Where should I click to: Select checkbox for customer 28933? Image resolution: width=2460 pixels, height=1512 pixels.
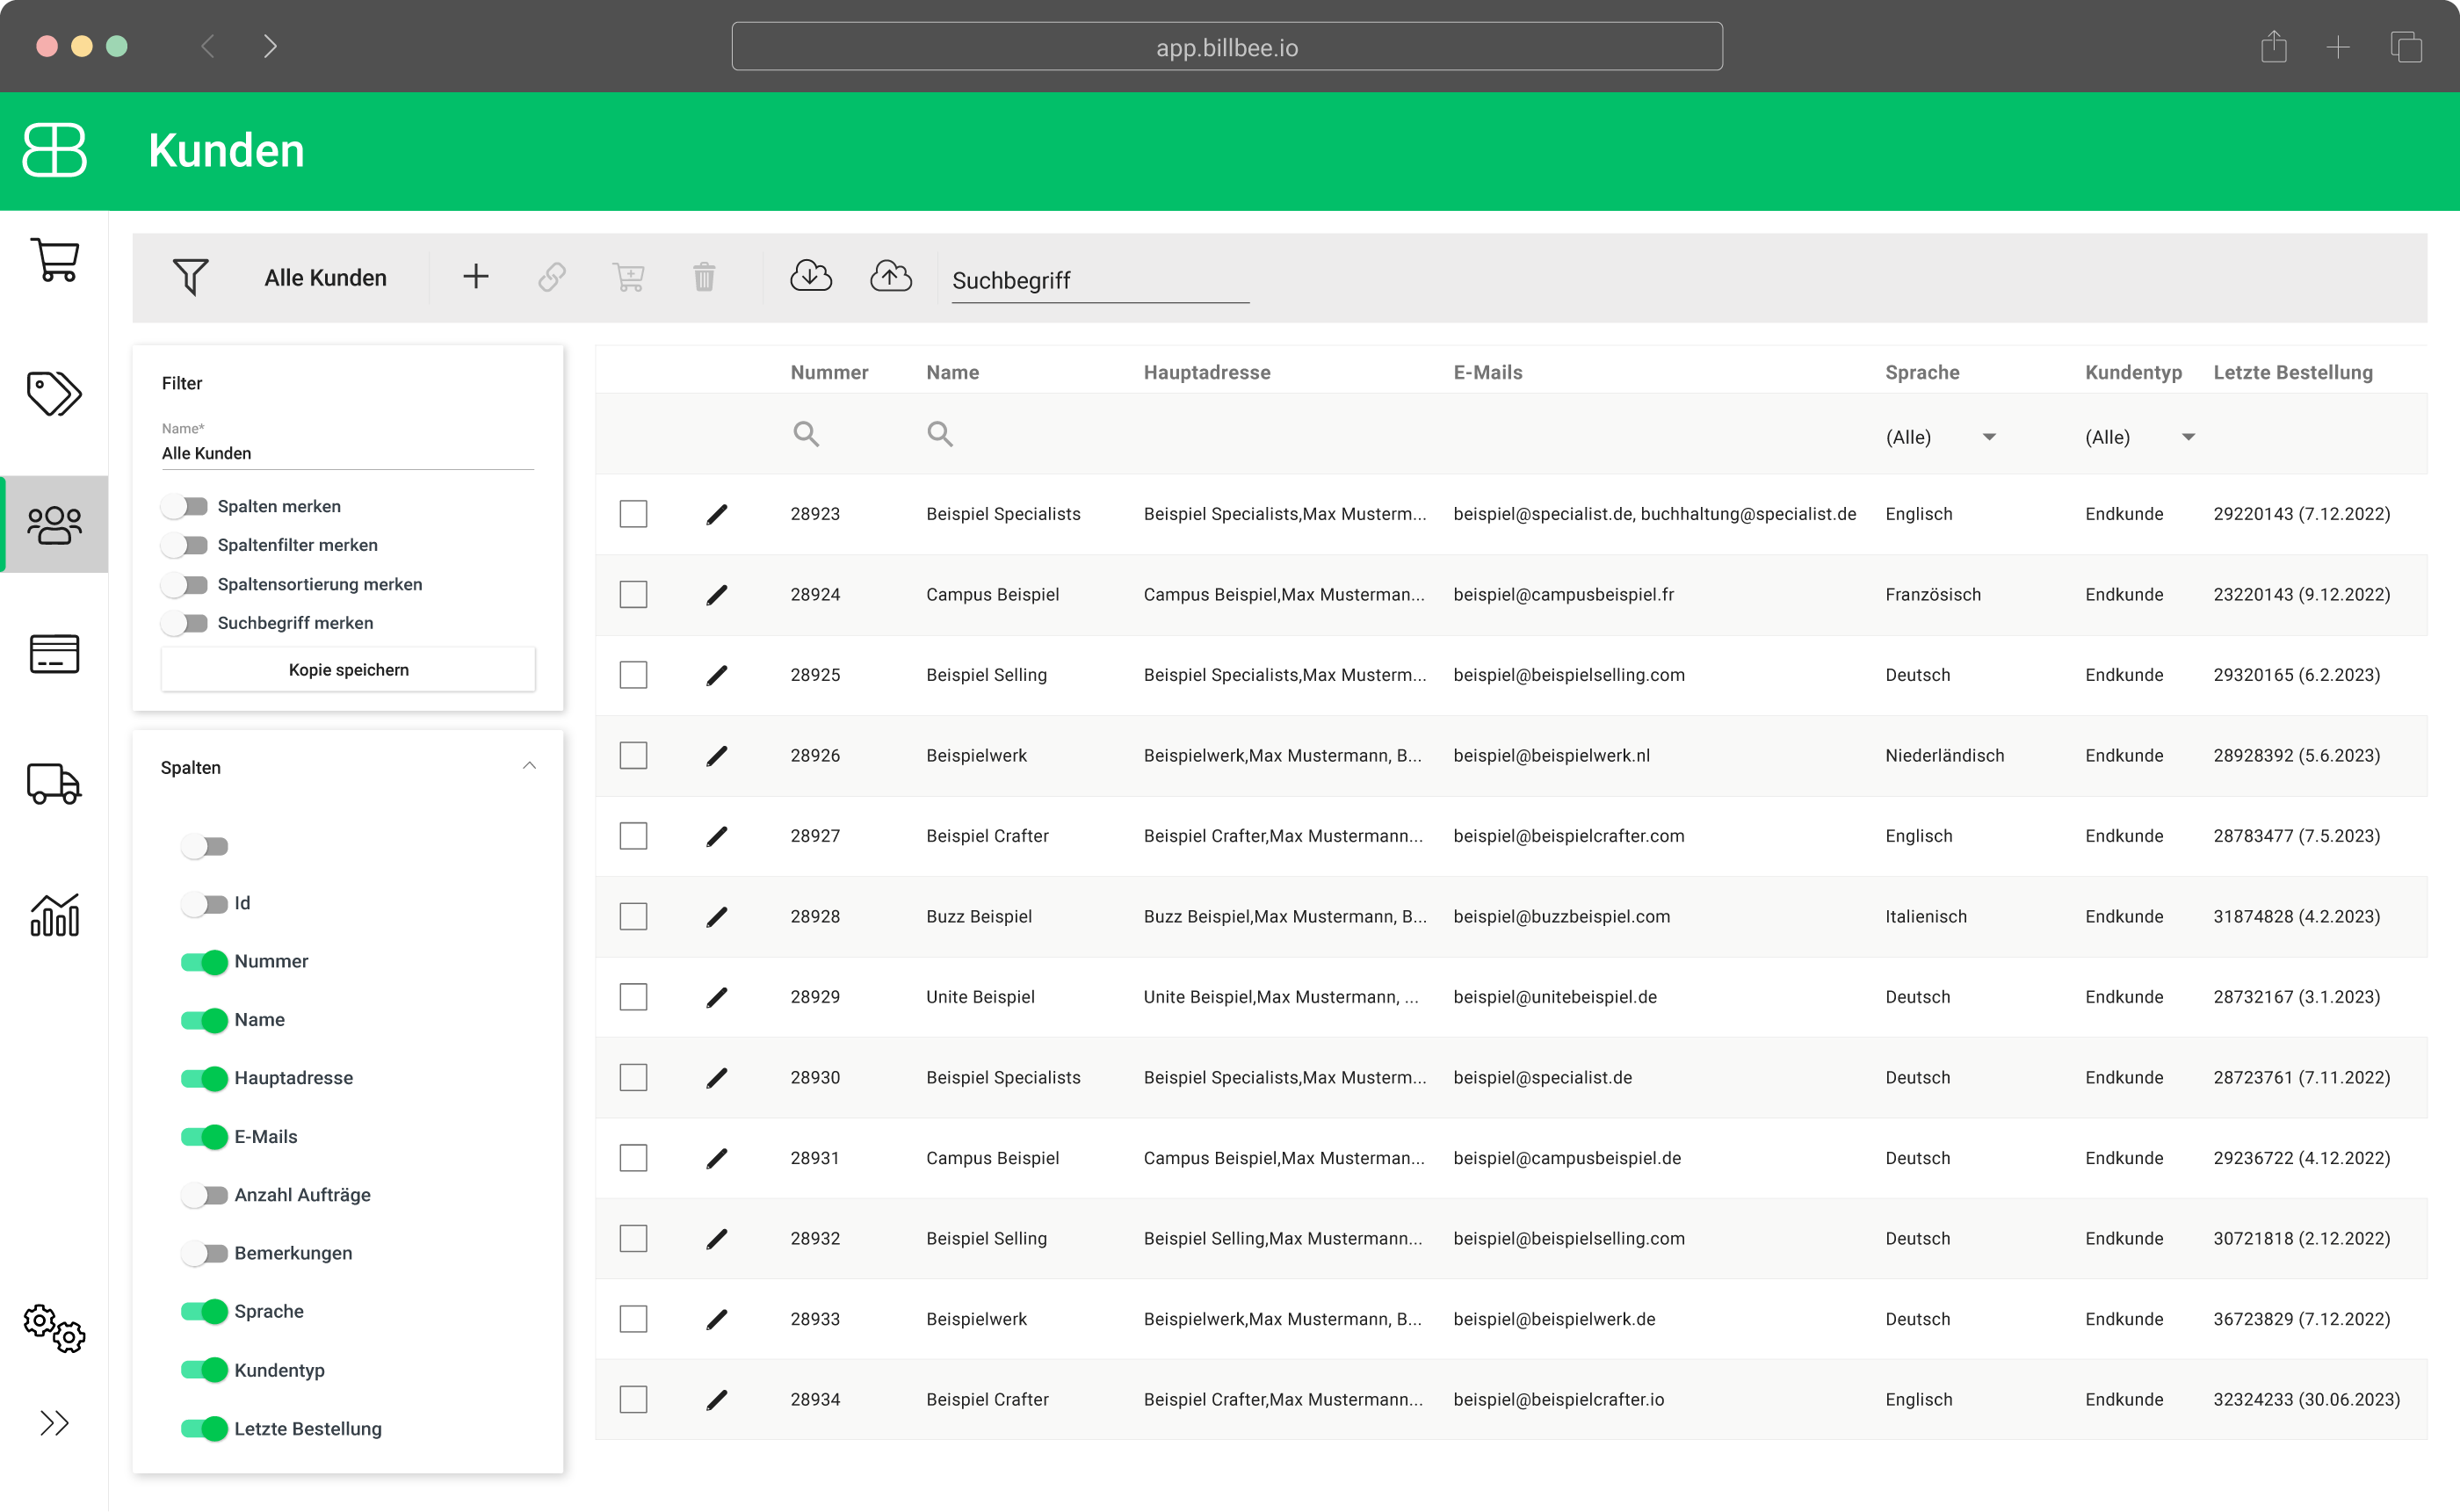[x=633, y=1319]
